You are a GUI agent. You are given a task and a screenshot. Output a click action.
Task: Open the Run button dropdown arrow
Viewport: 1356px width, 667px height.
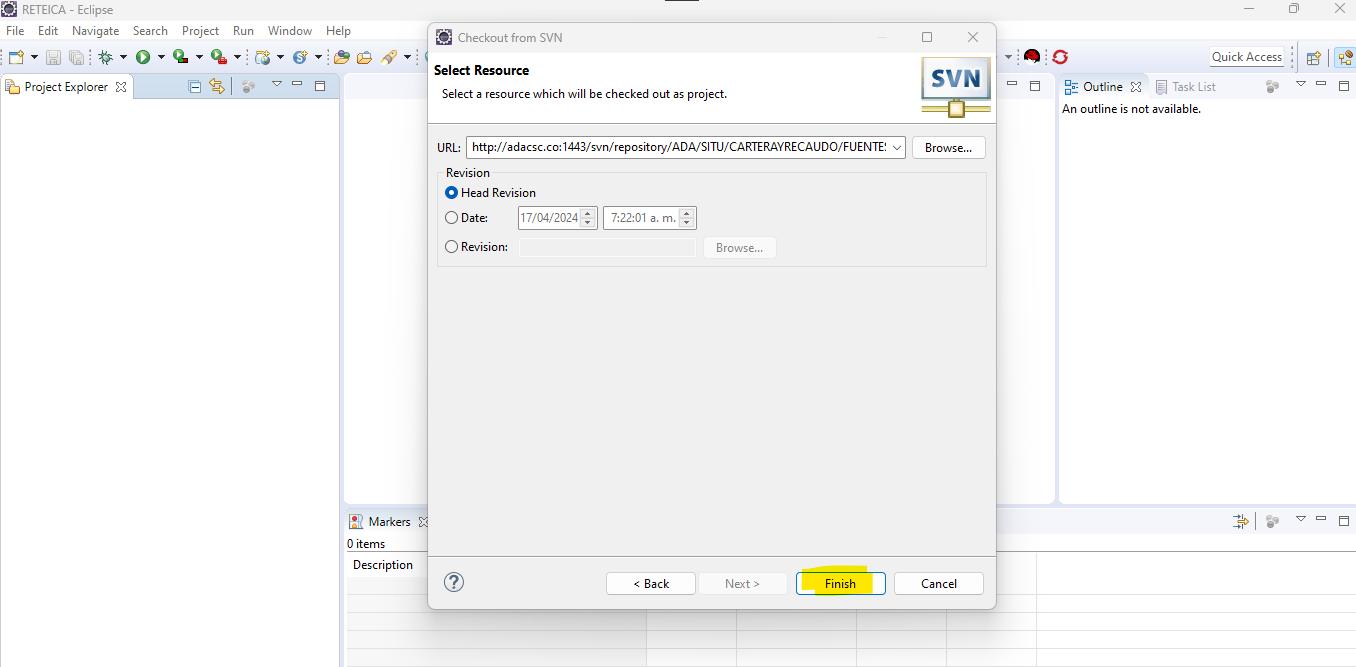(161, 58)
